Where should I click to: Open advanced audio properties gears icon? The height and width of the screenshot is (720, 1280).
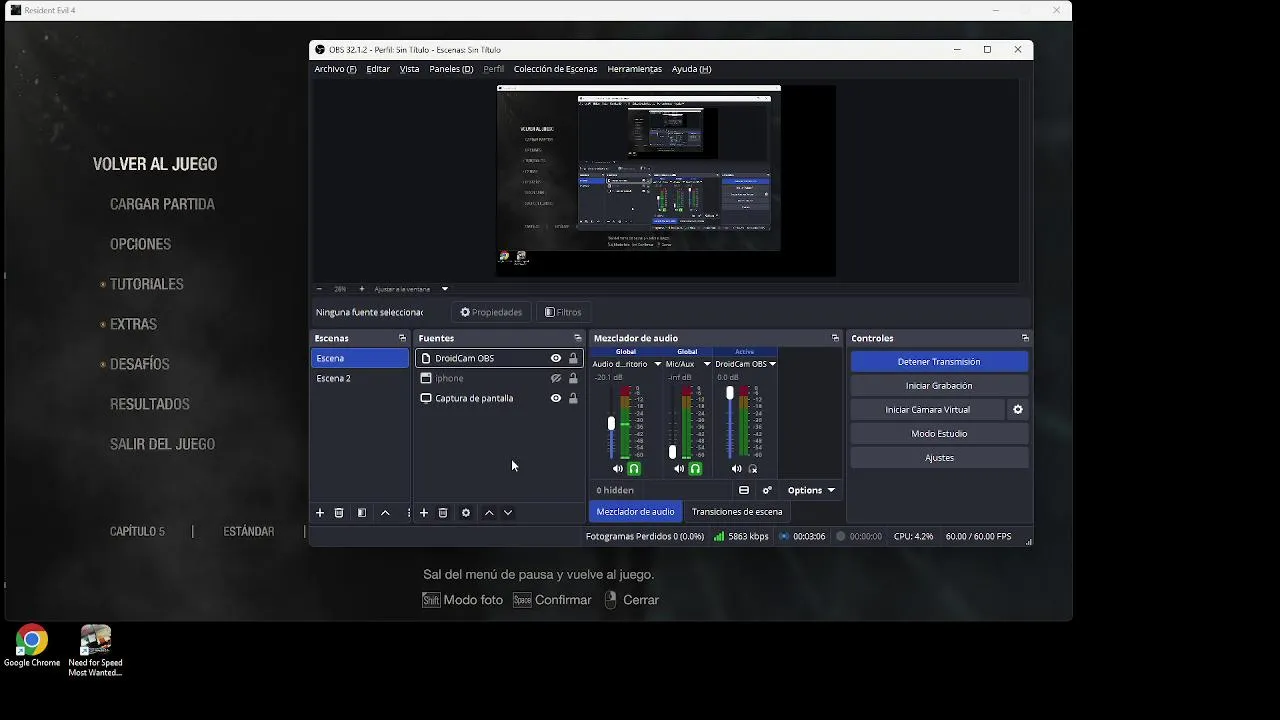(x=767, y=490)
